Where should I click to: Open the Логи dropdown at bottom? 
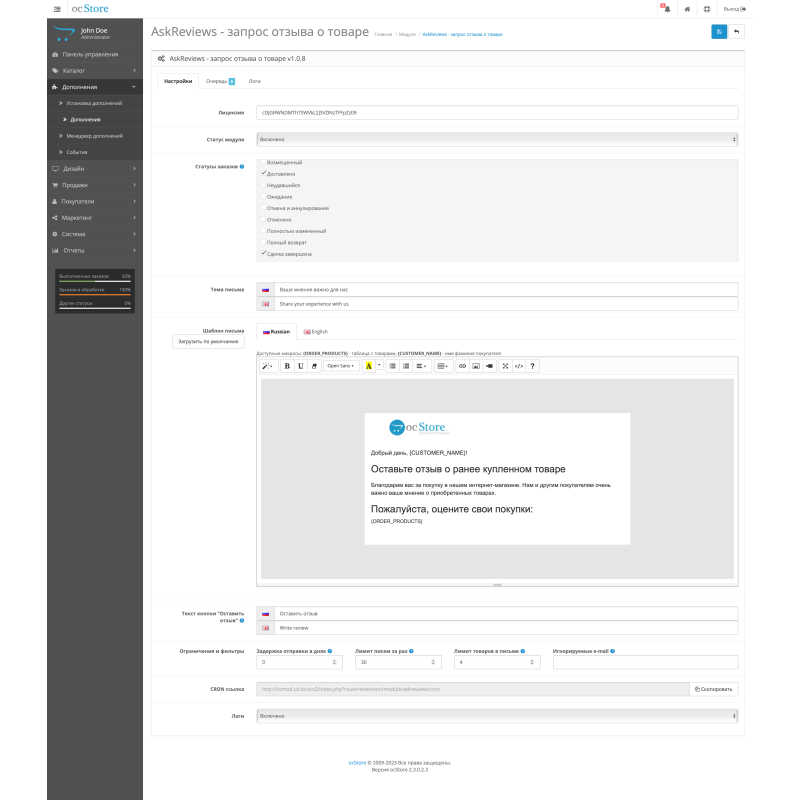tap(497, 716)
